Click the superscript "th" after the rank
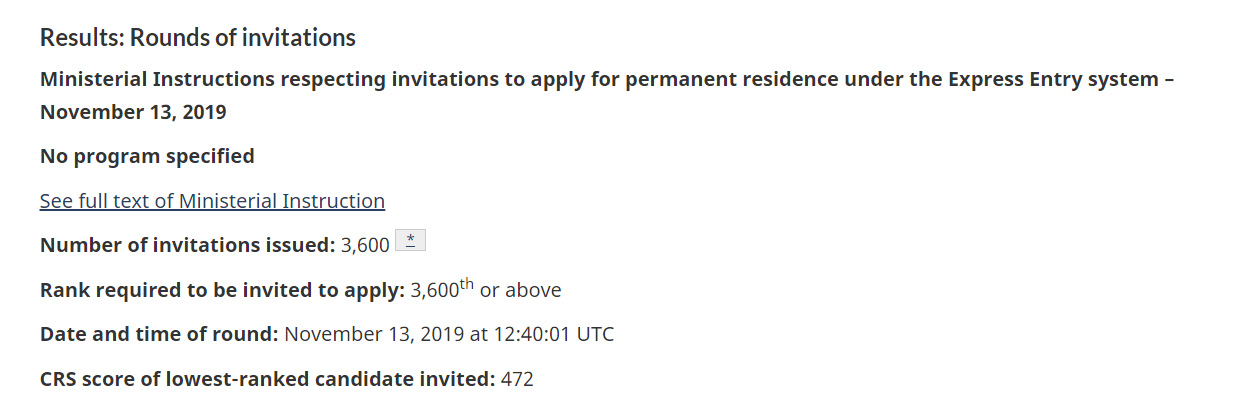 (x=466, y=284)
